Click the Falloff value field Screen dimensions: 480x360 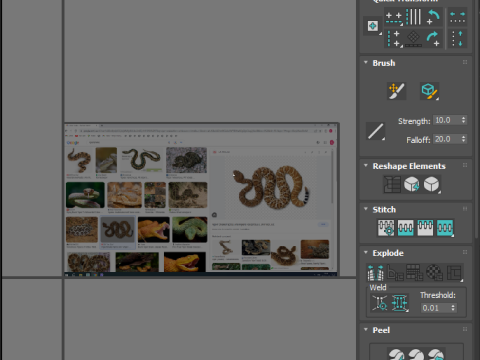pos(447,139)
